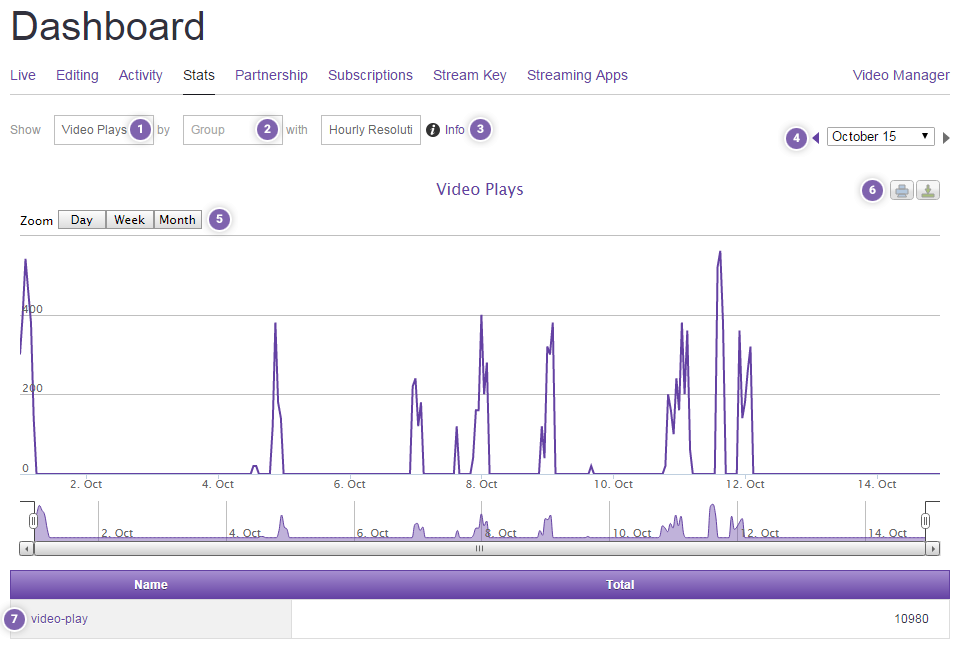Go to previous date using left arrow
Screen dimensions: 969x649
tap(815, 137)
